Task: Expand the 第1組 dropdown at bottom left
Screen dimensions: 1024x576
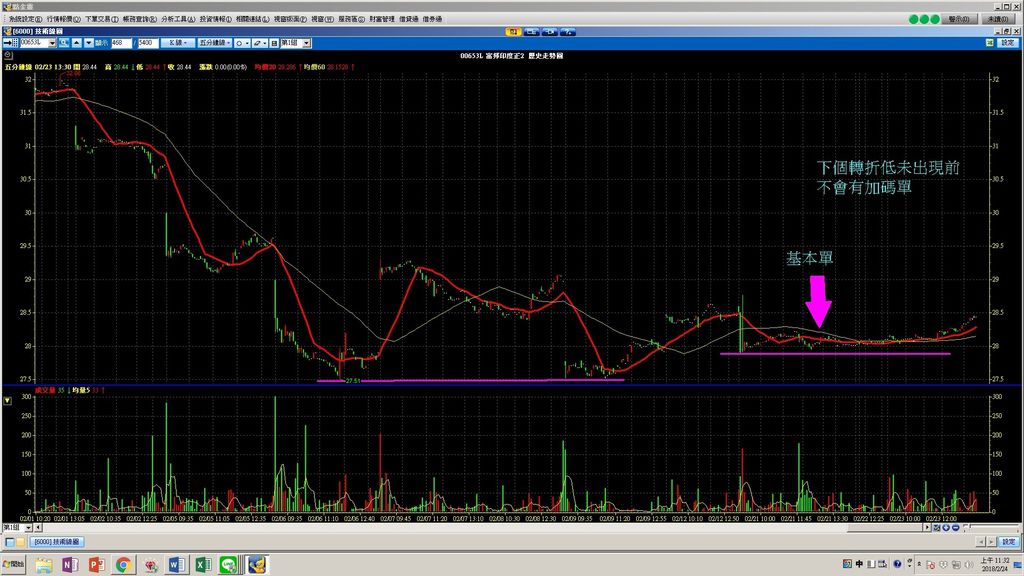Action: [28, 527]
